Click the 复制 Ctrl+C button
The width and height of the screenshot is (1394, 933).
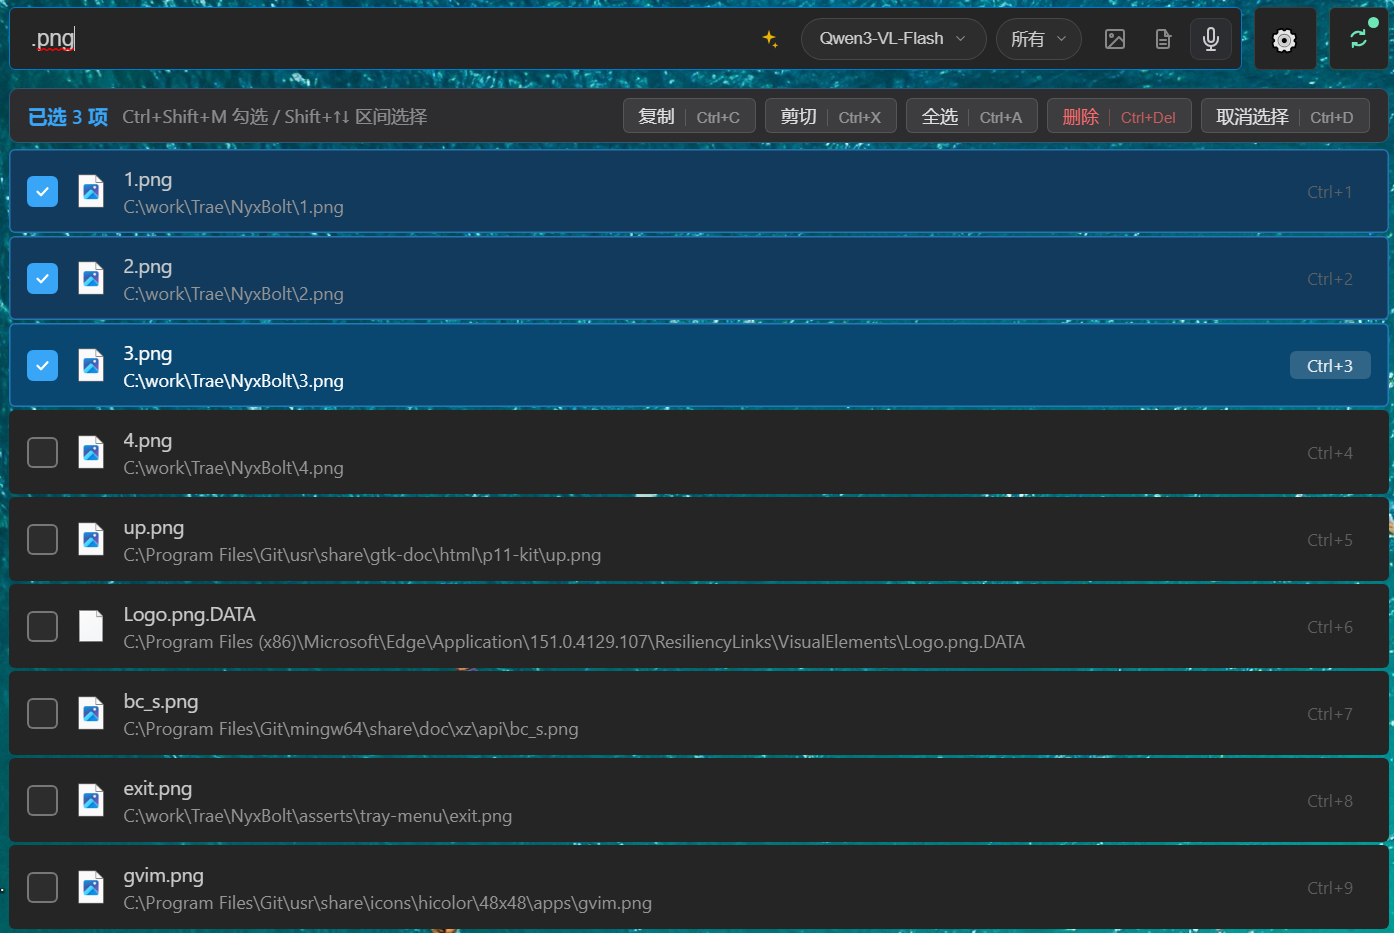689,116
